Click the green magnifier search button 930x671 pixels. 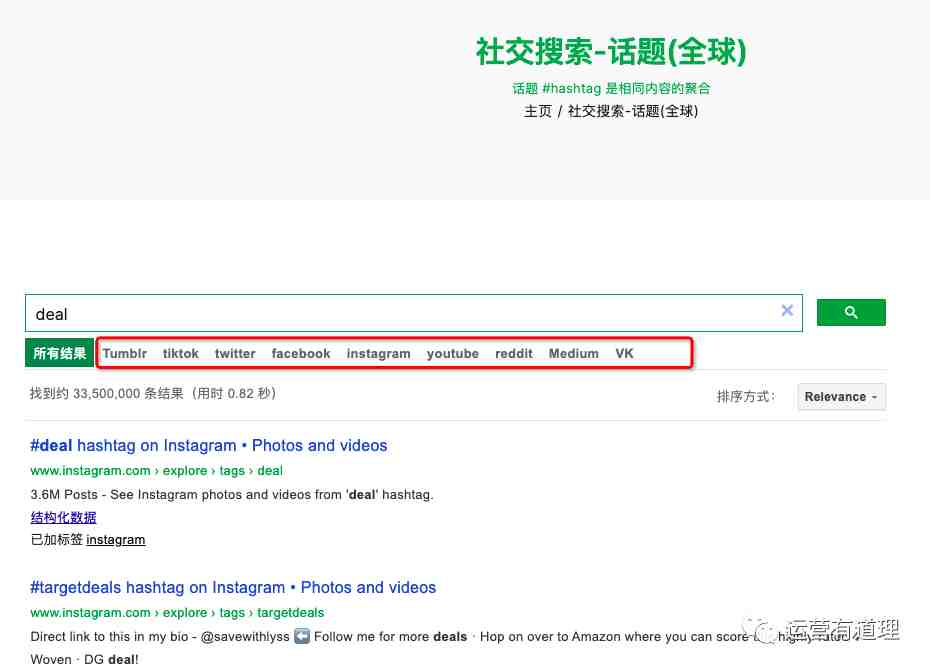[851, 313]
